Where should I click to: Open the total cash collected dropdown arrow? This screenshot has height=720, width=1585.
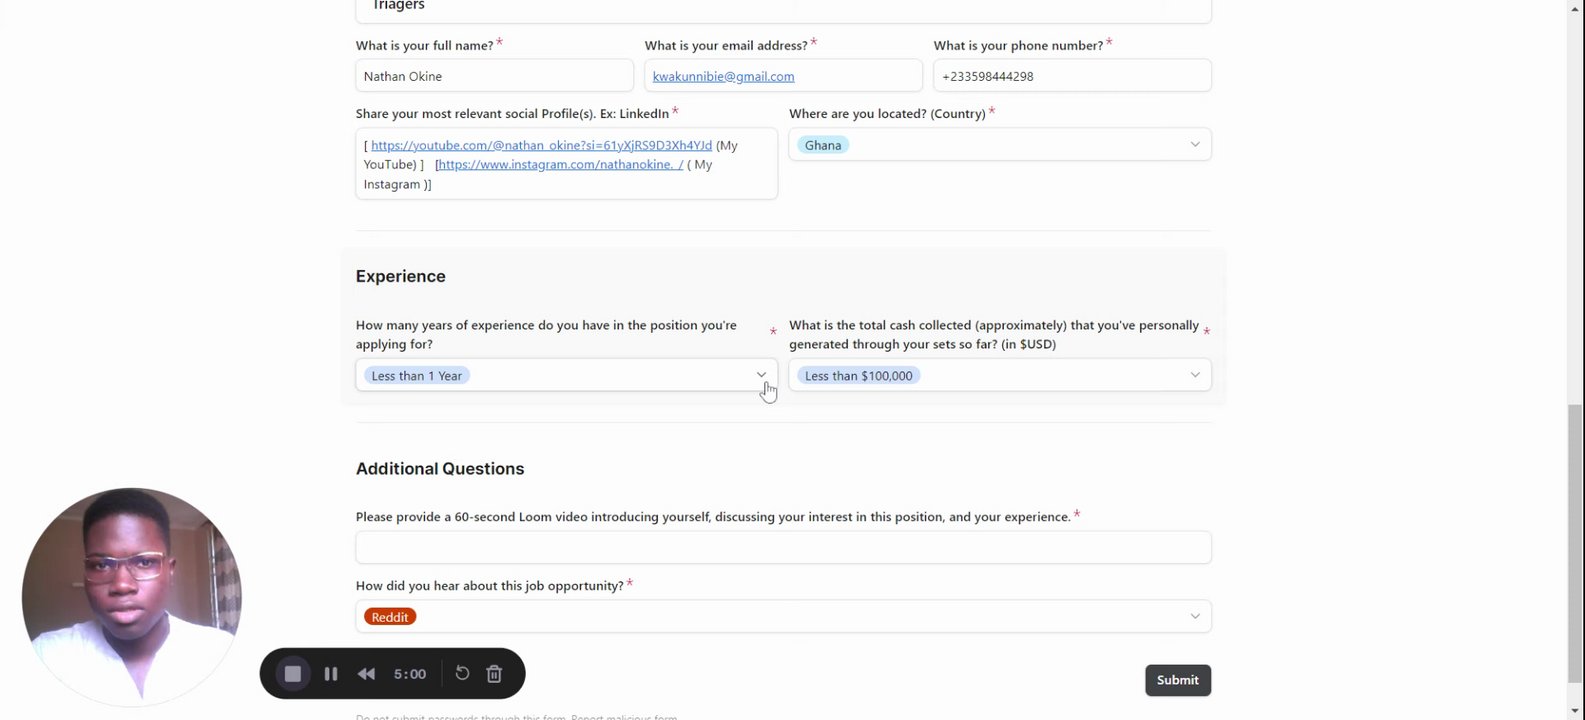tap(1194, 375)
